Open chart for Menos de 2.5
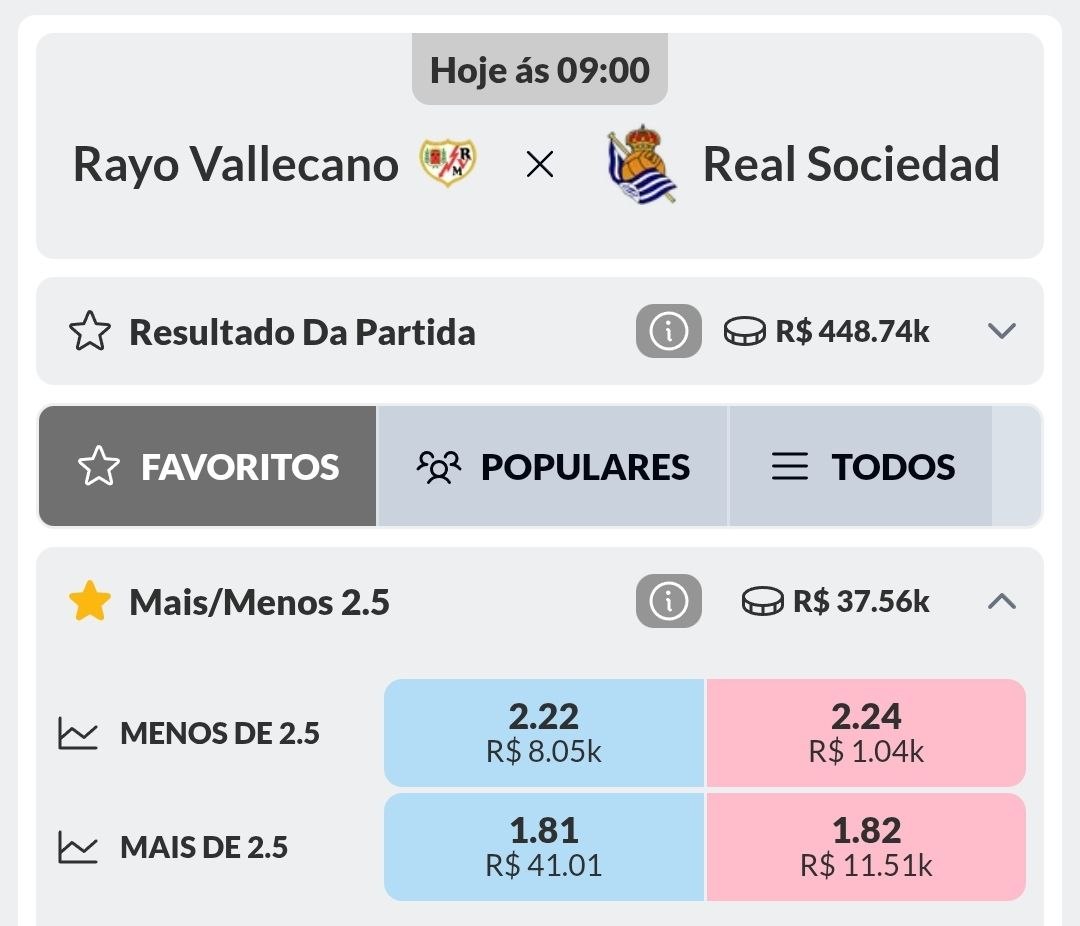This screenshot has height=926, width=1080. tap(78, 734)
